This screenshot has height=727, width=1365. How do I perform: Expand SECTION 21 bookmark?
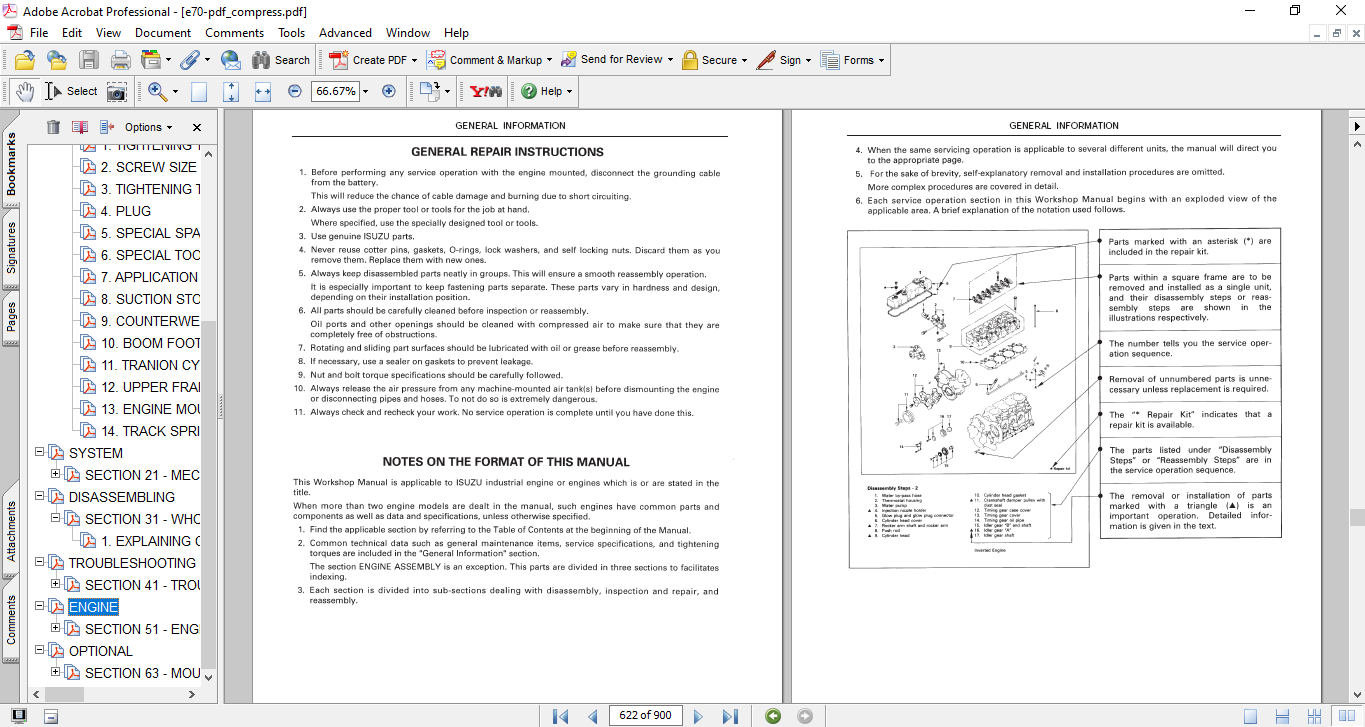(x=56, y=475)
